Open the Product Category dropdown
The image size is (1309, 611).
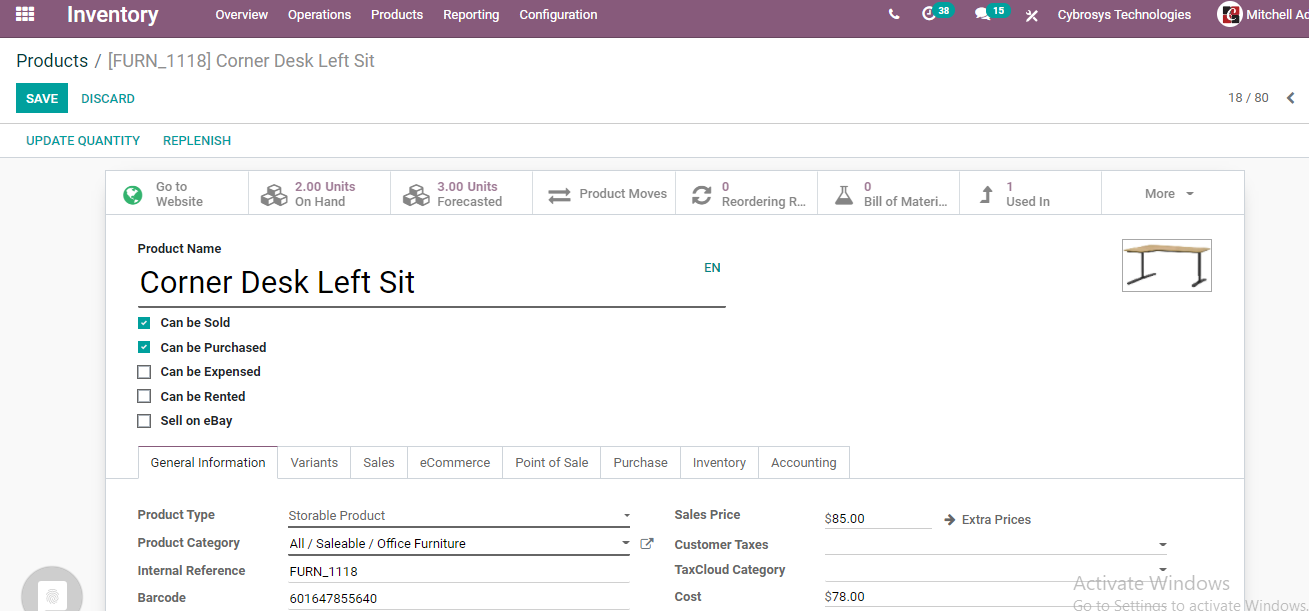point(459,544)
